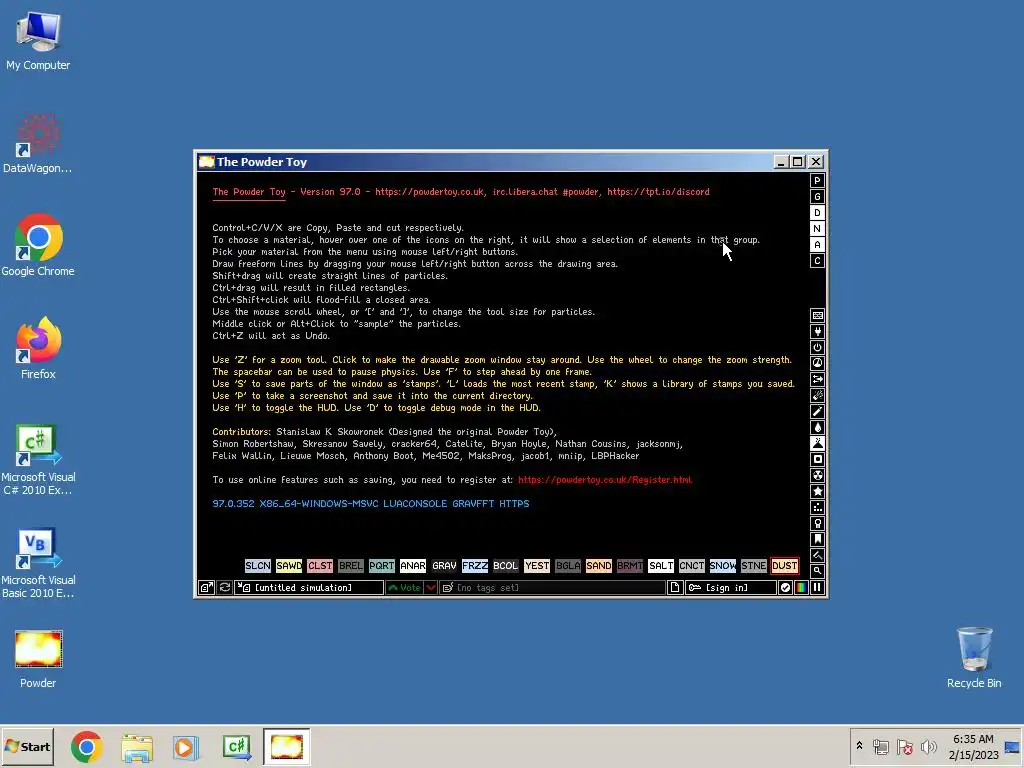
Task: Click the Recycle Bin desktop icon
Action: [x=974, y=658]
